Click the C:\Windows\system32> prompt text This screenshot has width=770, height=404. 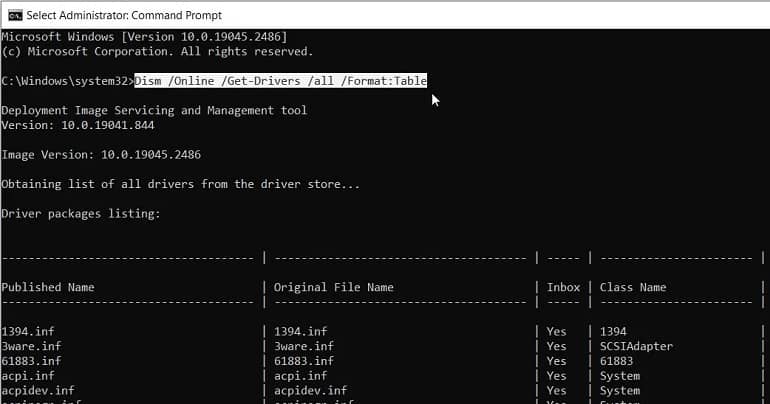coord(67,81)
